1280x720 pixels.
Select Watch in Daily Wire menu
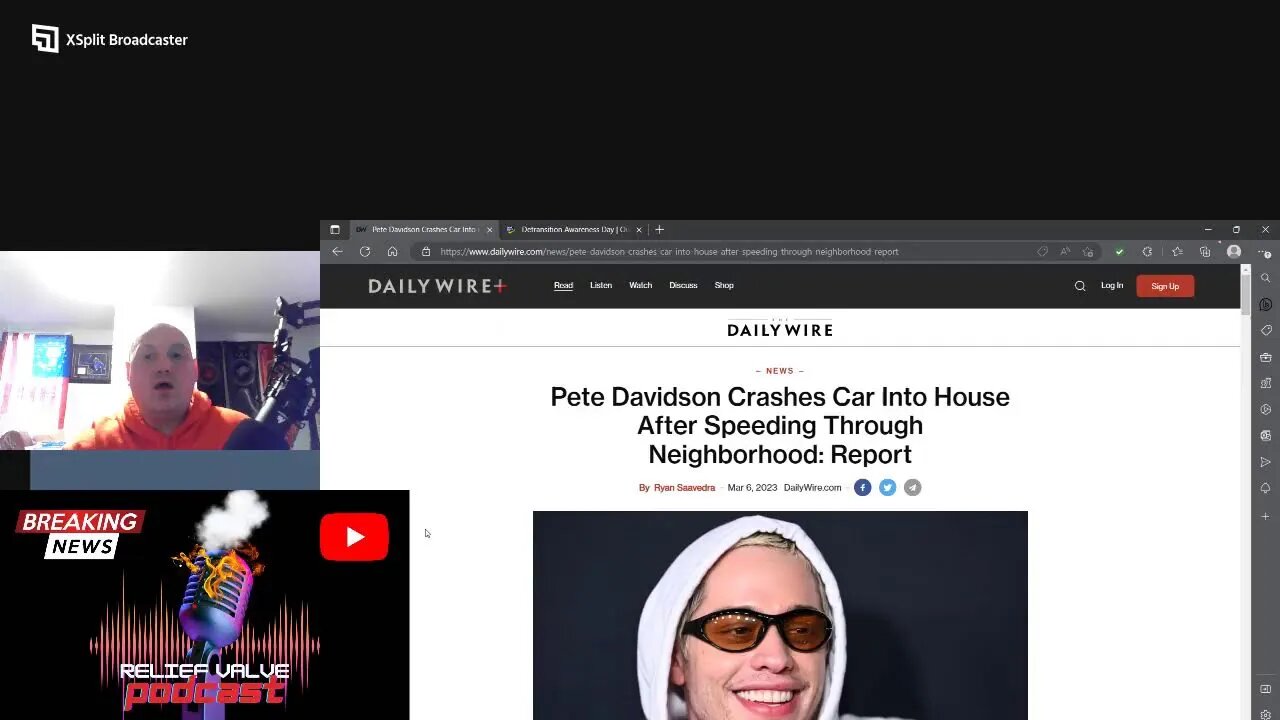640,286
